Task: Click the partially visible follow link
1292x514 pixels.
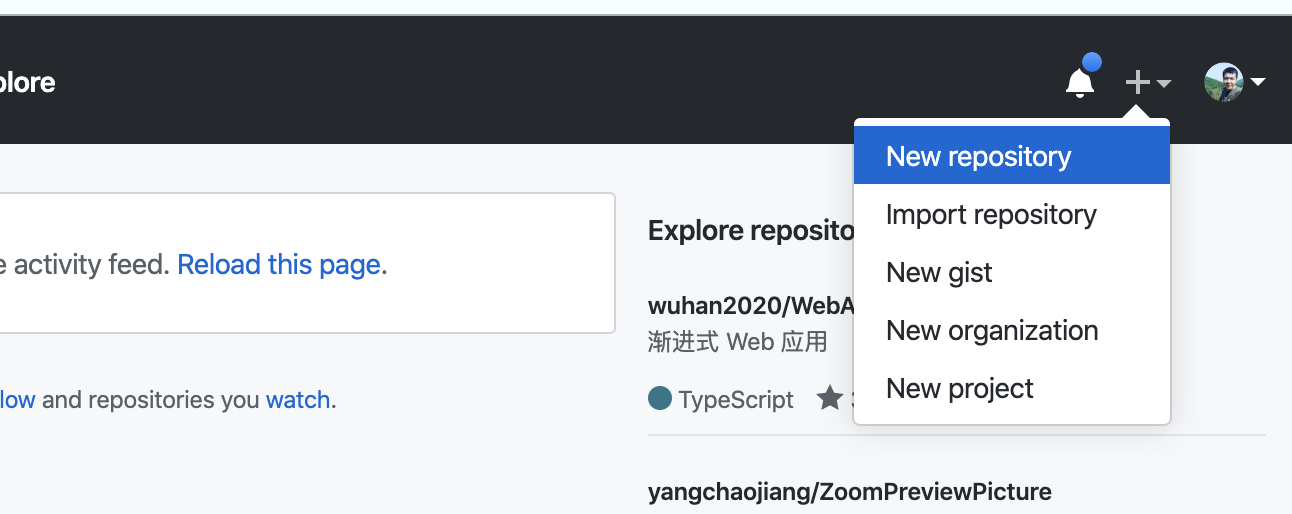Action: coord(17,400)
